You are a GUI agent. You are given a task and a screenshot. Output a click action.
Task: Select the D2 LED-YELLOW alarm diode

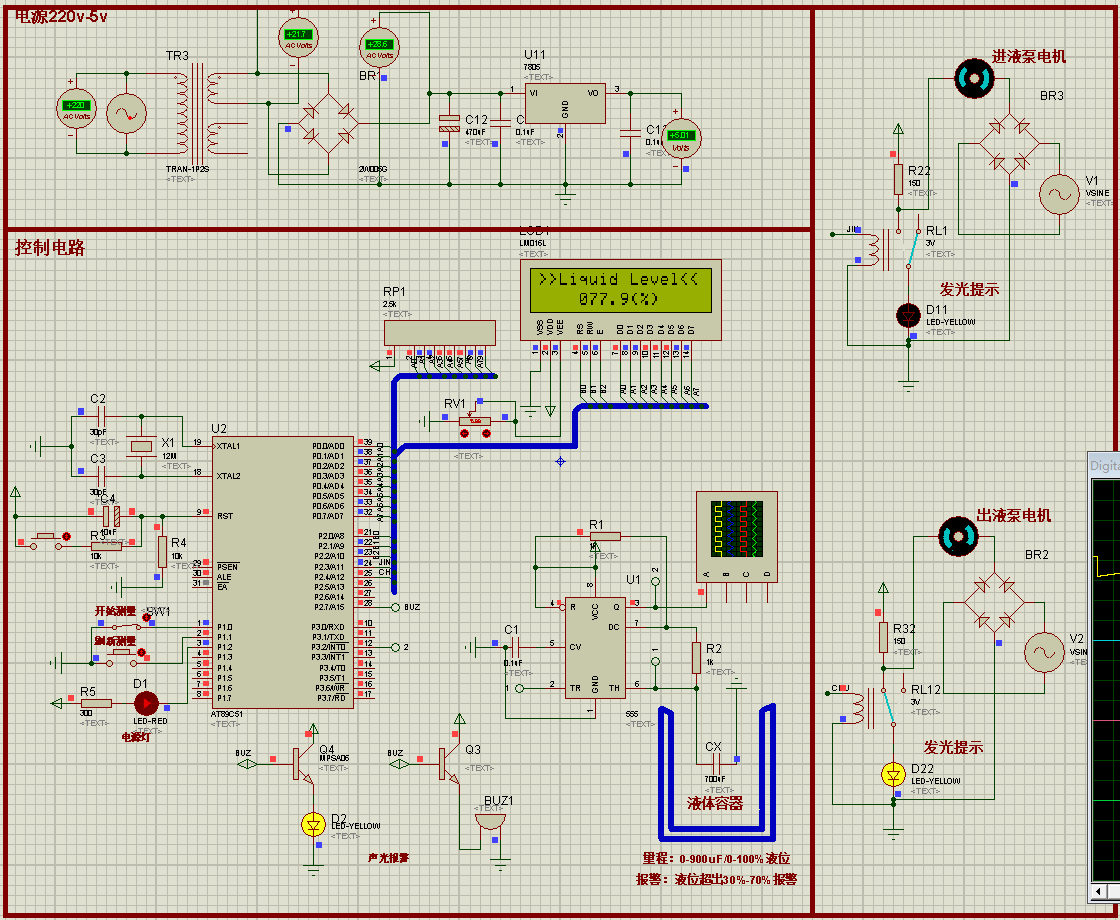coord(313,824)
